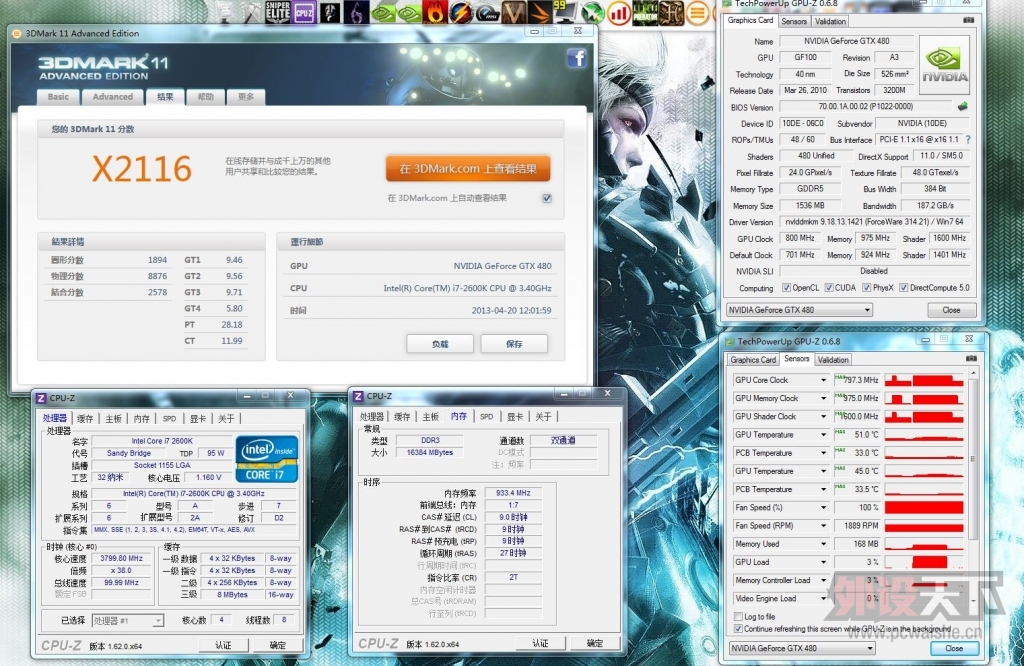Click the 保存 button in 3DMark 11
Image resolution: width=1024 pixels, height=666 pixels.
pos(514,344)
